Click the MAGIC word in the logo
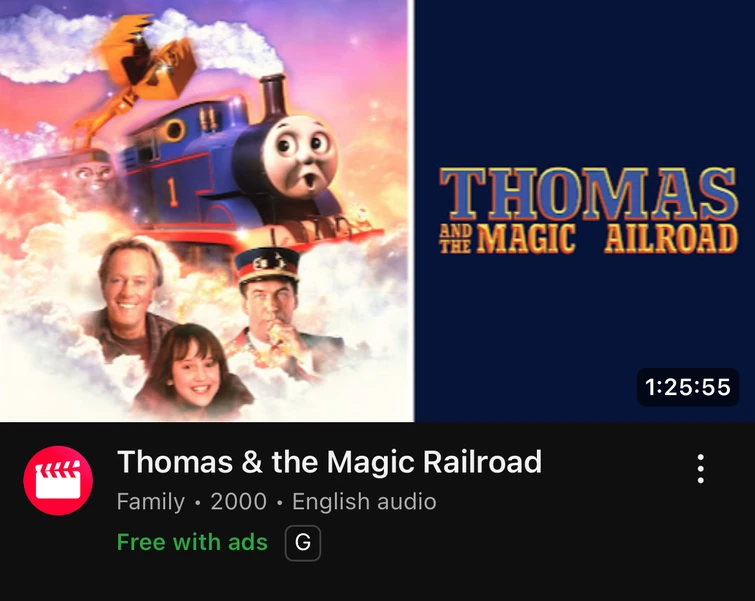Image resolution: width=755 pixels, height=601 pixels. (x=526, y=238)
